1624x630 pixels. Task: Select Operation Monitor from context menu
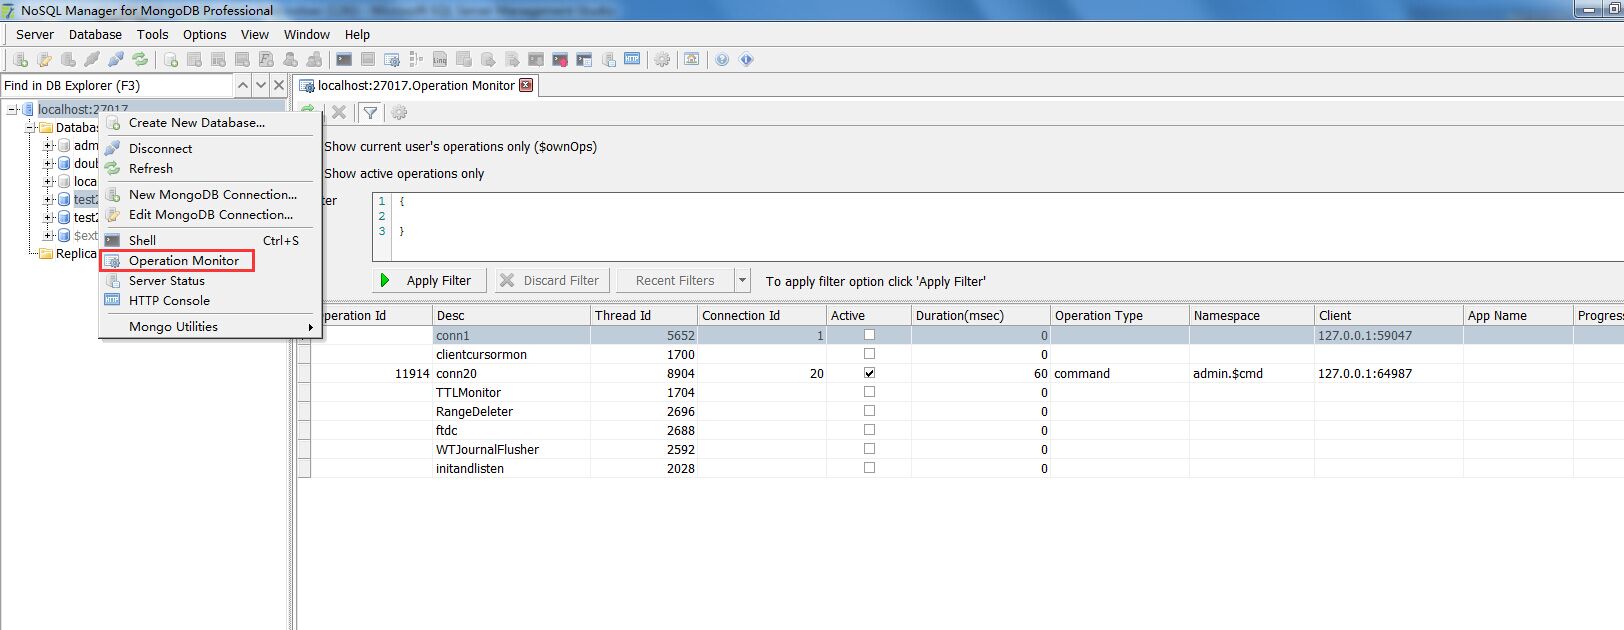pos(183,261)
